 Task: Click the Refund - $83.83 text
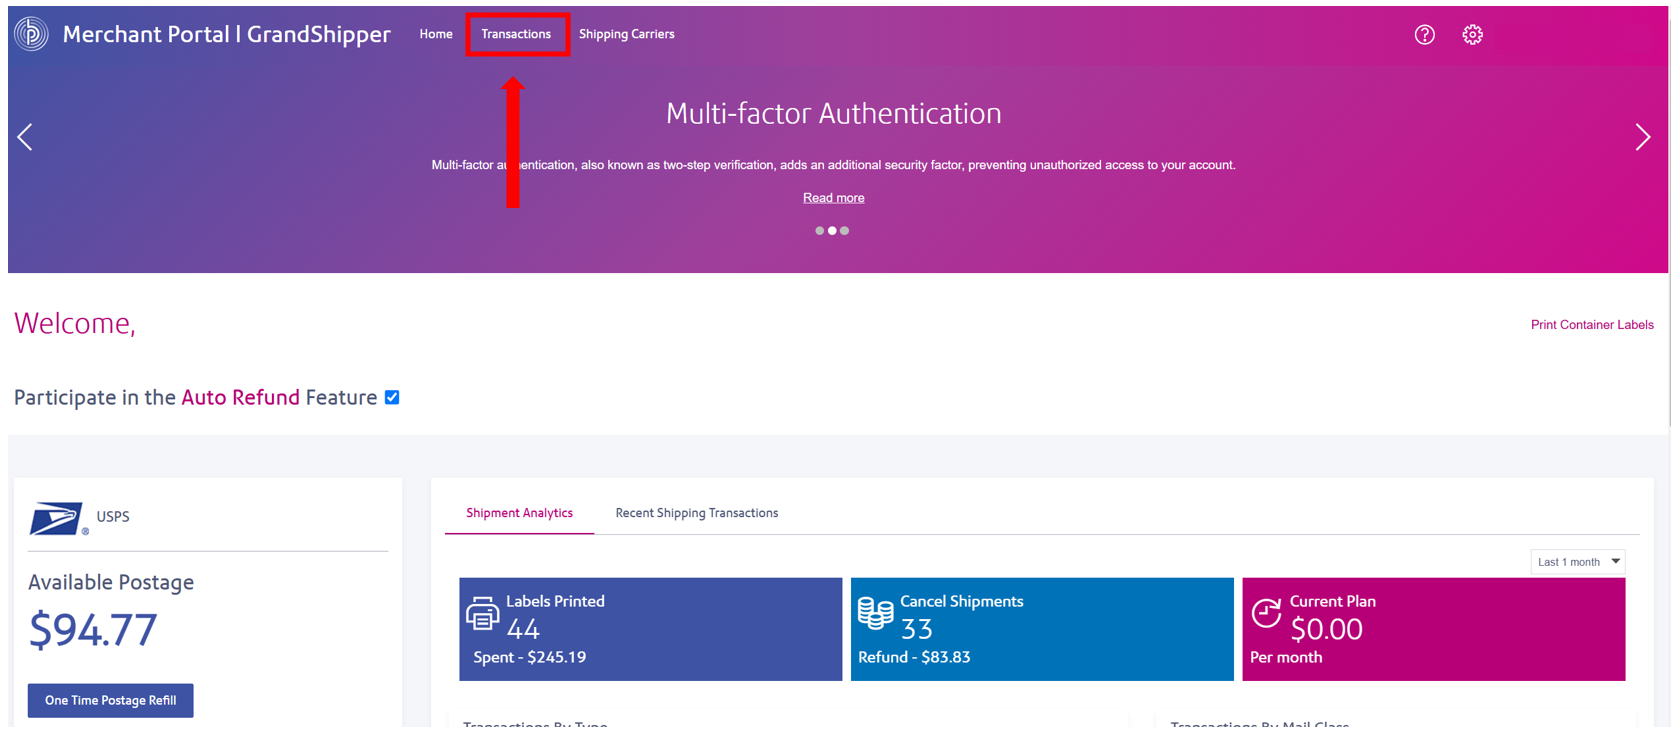(x=914, y=657)
